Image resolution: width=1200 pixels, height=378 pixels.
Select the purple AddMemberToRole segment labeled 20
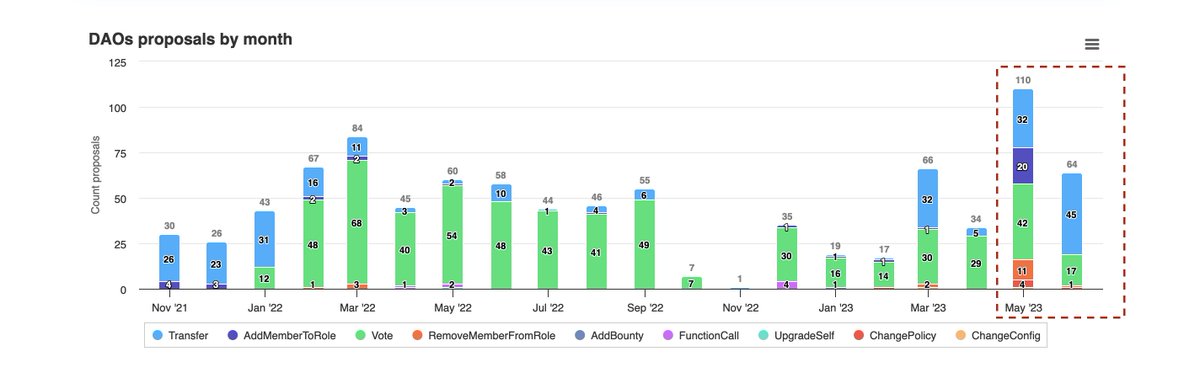[1022, 166]
